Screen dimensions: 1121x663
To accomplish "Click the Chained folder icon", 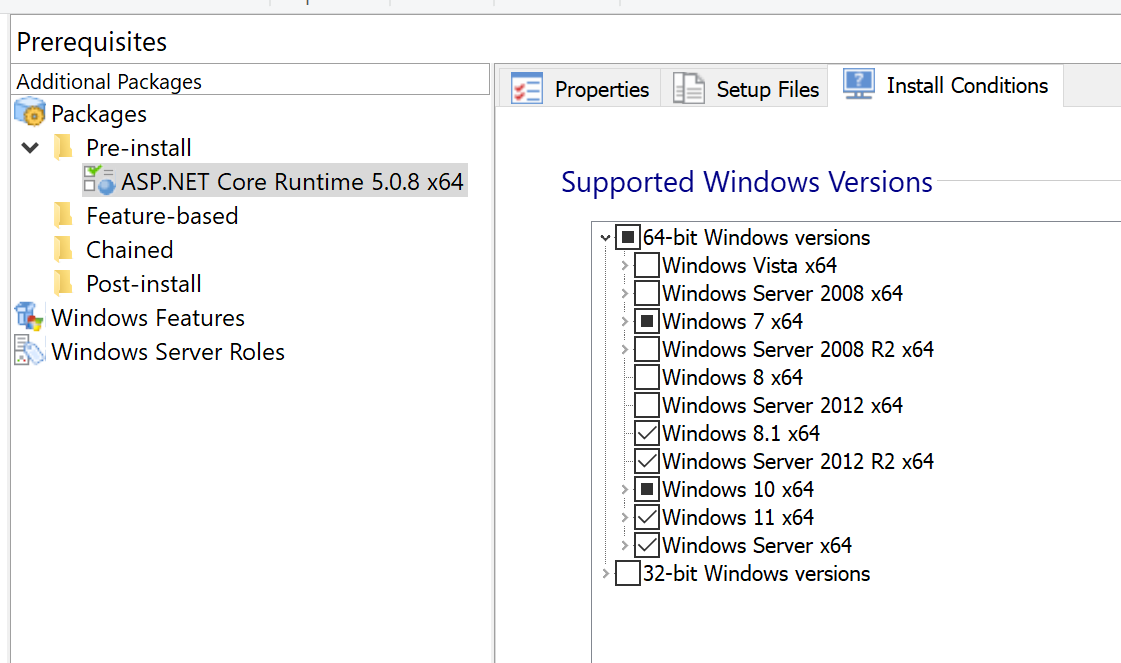I will coord(64,249).
